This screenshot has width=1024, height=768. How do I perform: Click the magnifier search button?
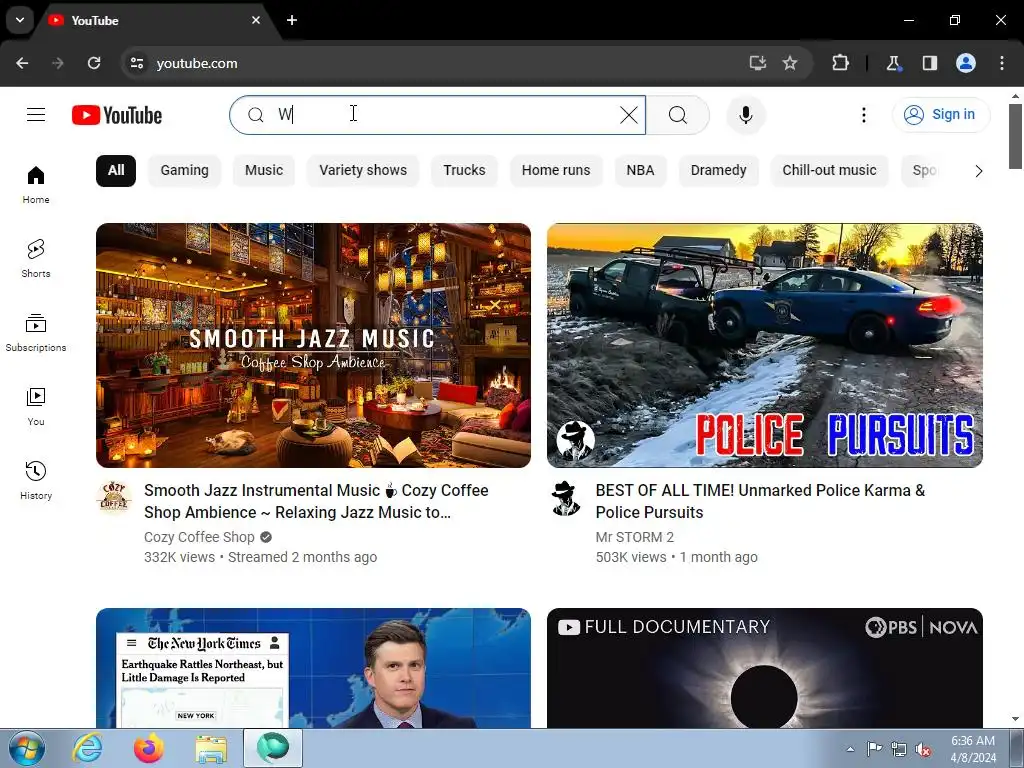678,115
